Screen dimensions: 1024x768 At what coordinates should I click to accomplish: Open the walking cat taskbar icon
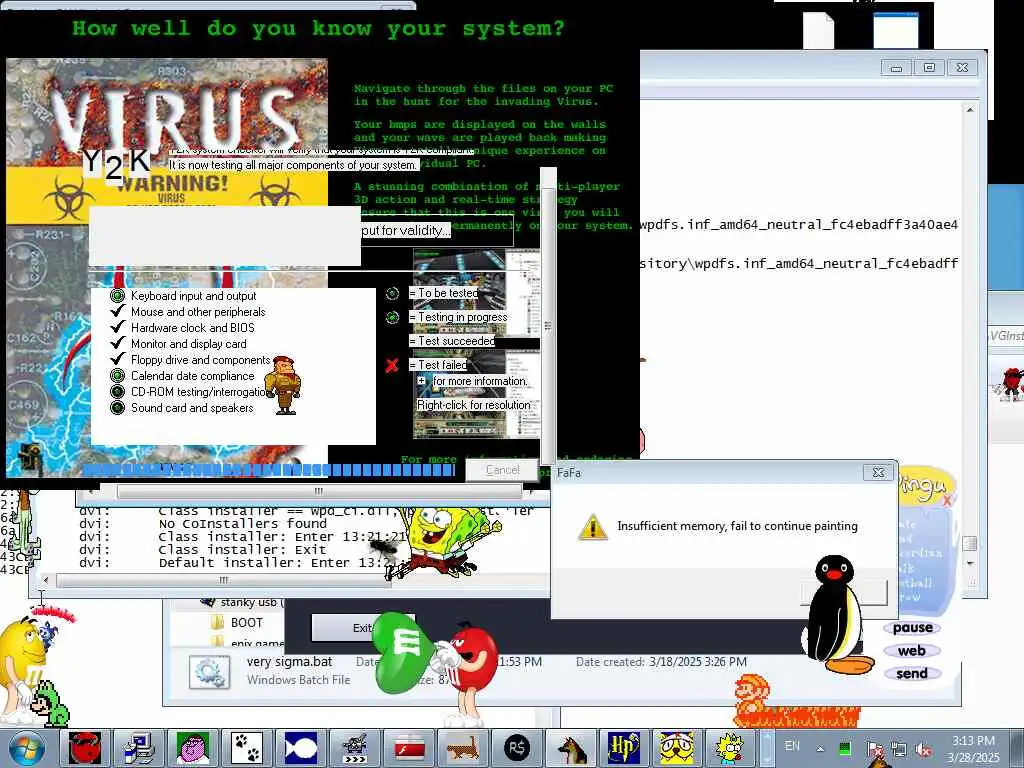(x=462, y=748)
